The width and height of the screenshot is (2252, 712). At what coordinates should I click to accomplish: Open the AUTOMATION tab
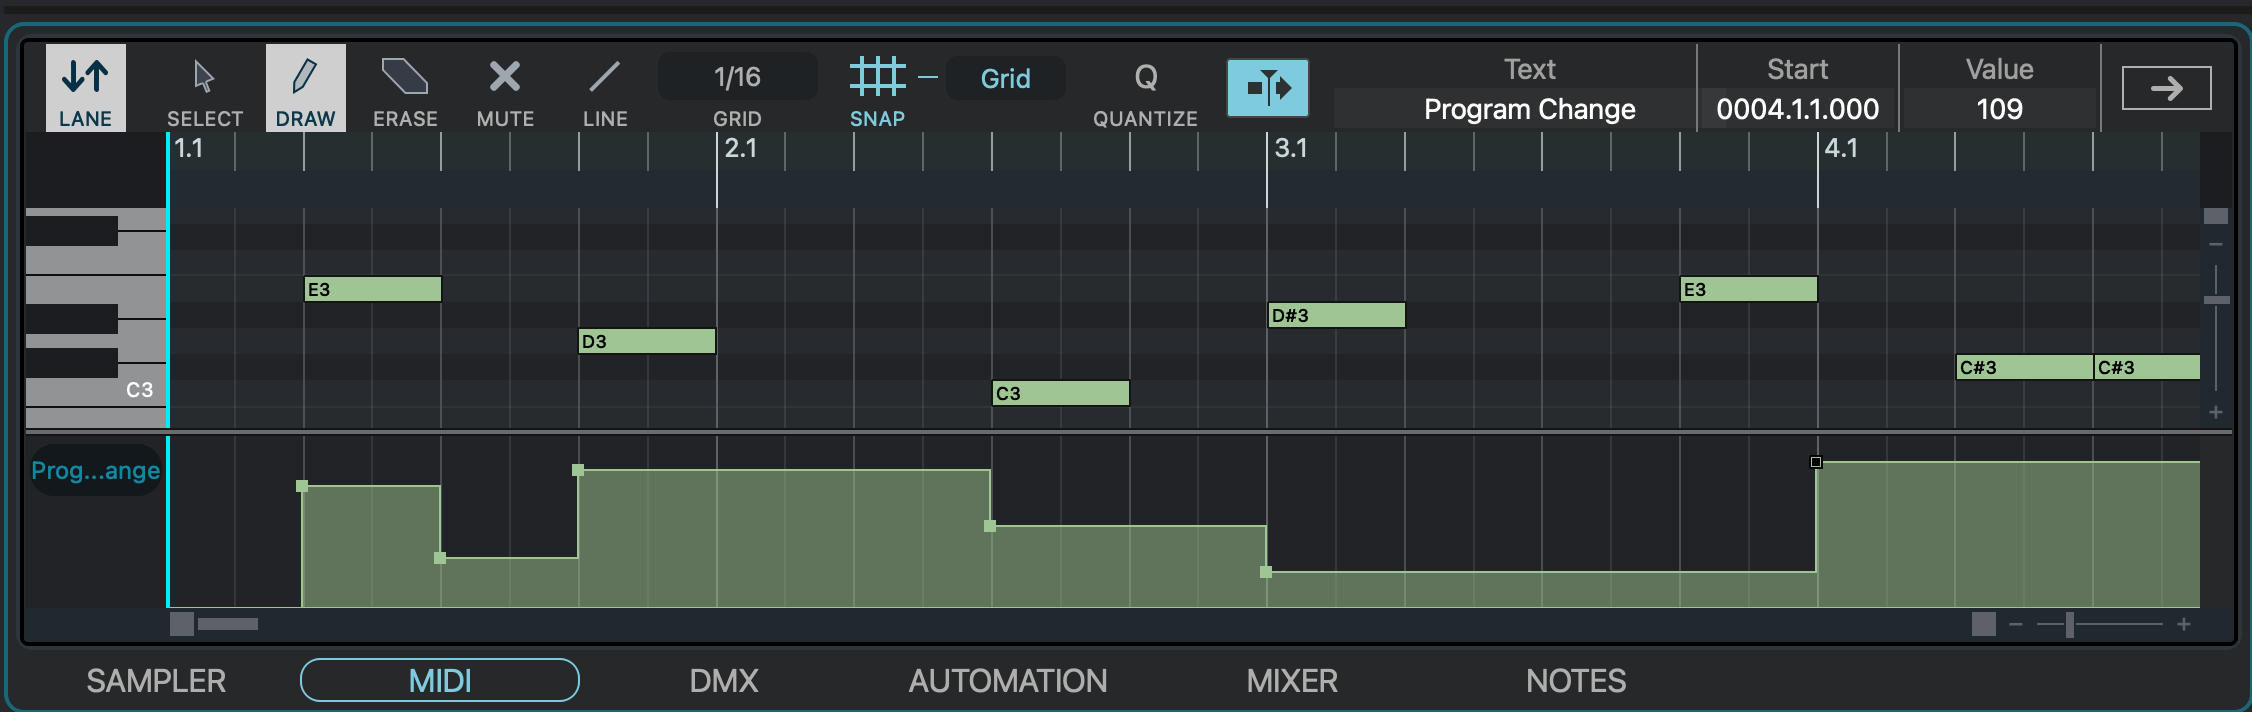[1007, 681]
